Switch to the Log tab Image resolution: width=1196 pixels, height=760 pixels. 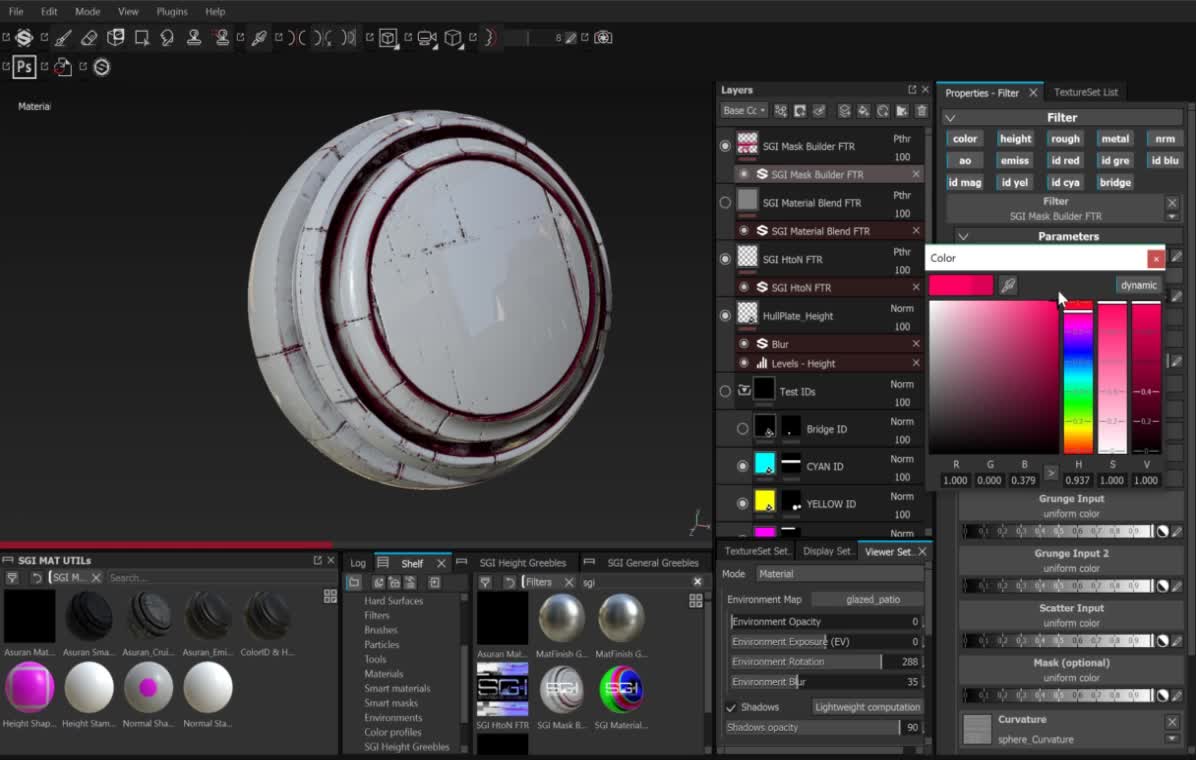pyautogui.click(x=358, y=563)
